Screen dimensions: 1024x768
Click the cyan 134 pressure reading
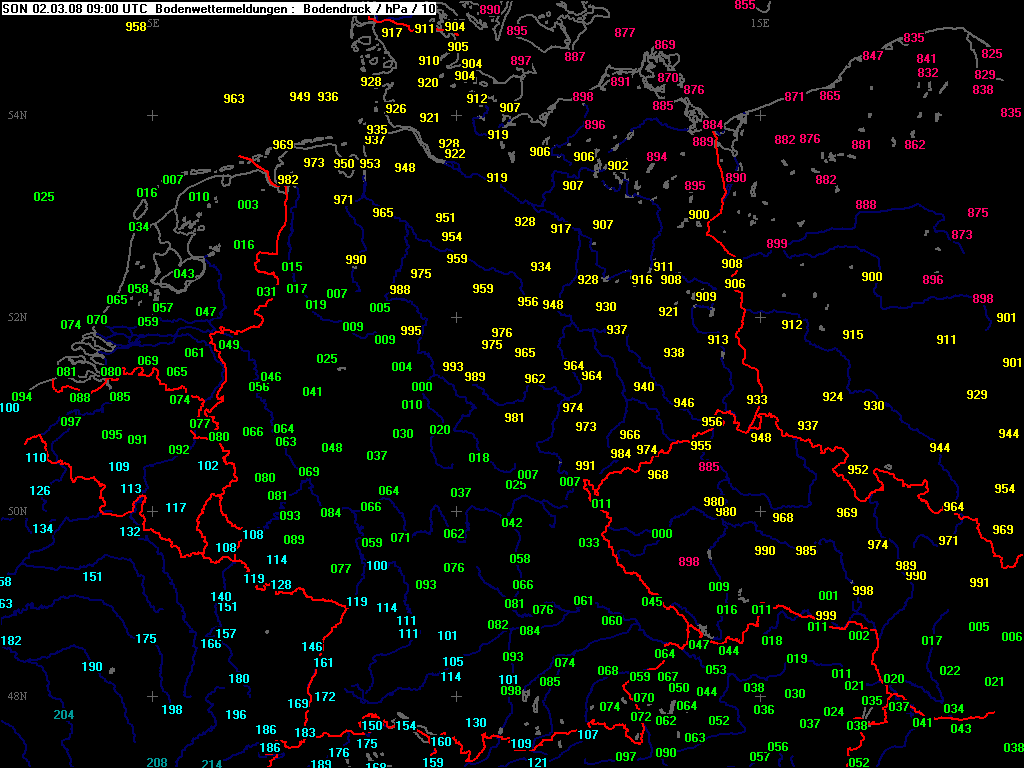pos(43,529)
